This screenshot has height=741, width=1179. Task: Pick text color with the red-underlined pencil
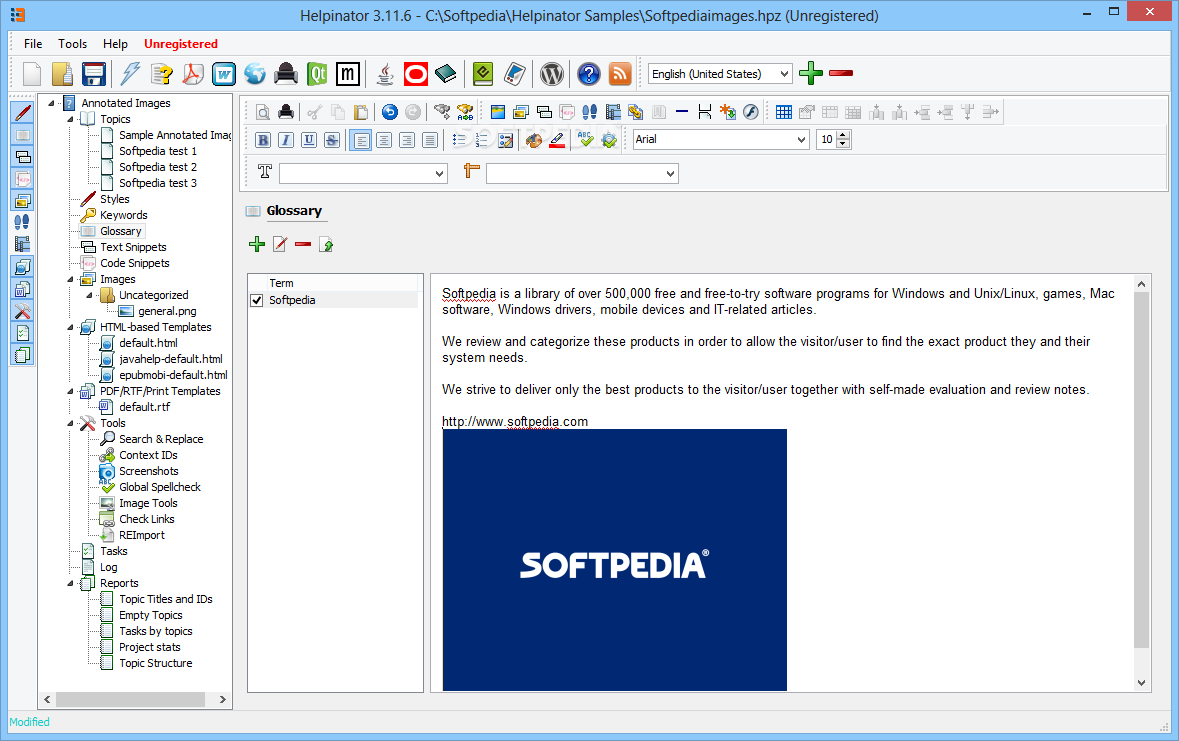(557, 140)
